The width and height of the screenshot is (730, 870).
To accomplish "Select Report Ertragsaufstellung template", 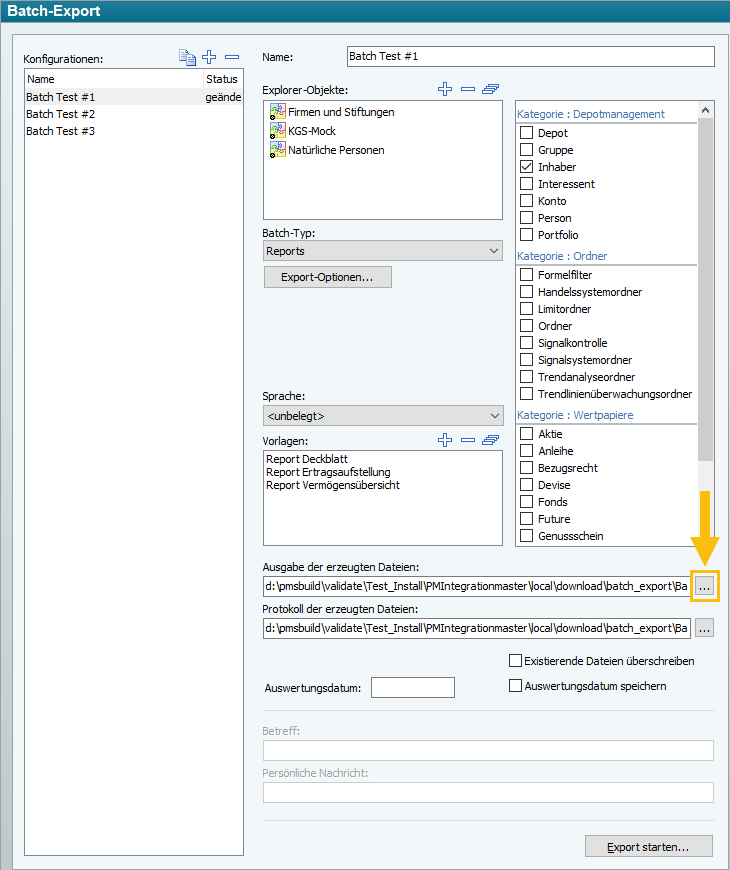I will point(328,472).
